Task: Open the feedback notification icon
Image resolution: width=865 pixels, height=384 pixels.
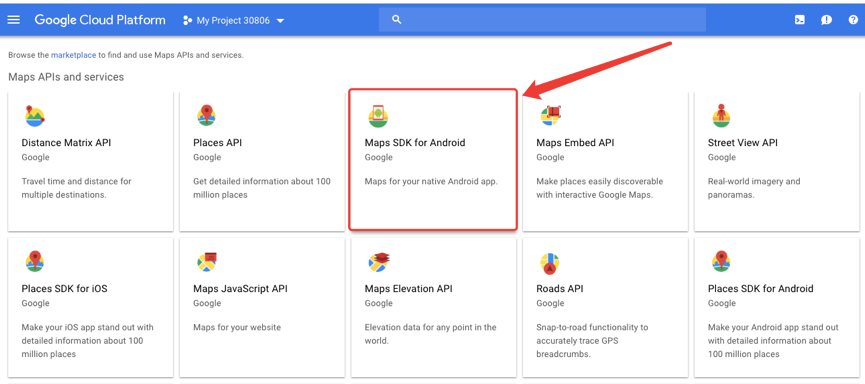Action: click(826, 20)
